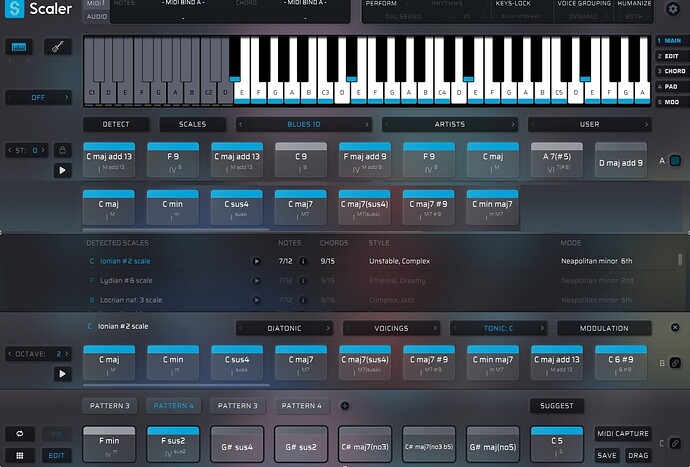
Task: Show notes info for Locrian nat. 3 scale
Action: [x=303, y=300]
